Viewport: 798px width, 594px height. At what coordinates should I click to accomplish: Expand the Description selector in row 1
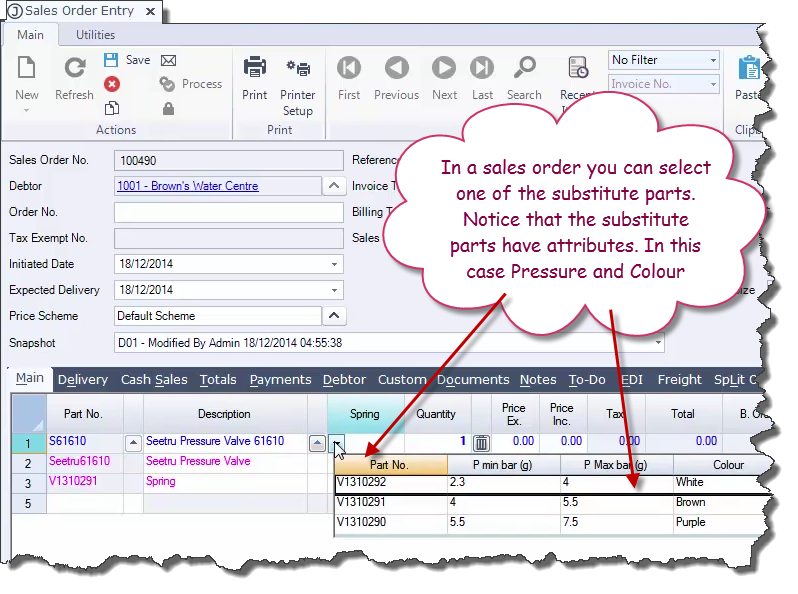click(317, 443)
